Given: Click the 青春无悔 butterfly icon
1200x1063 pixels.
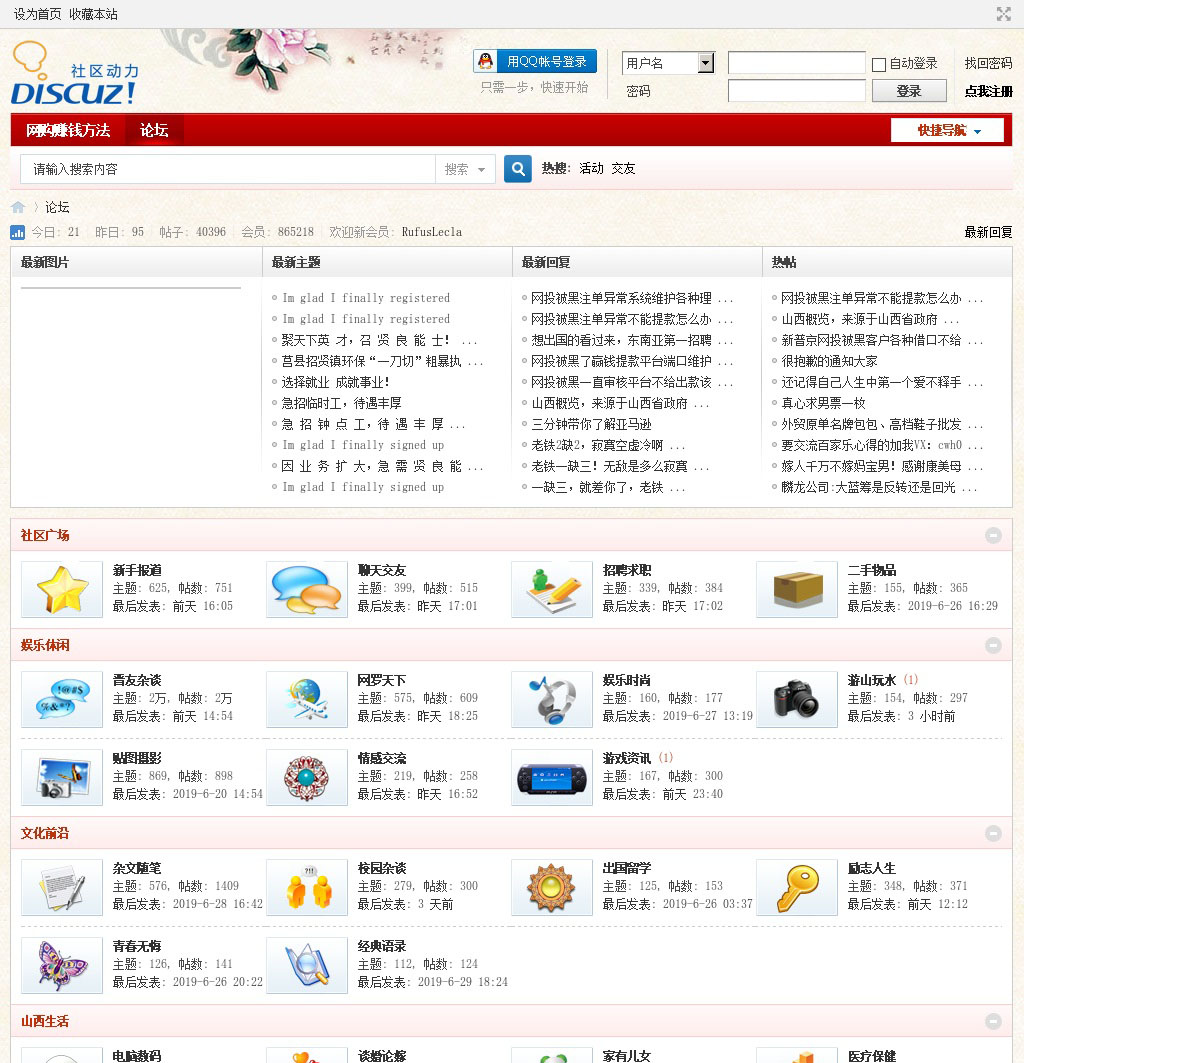Looking at the screenshot, I should (62, 965).
